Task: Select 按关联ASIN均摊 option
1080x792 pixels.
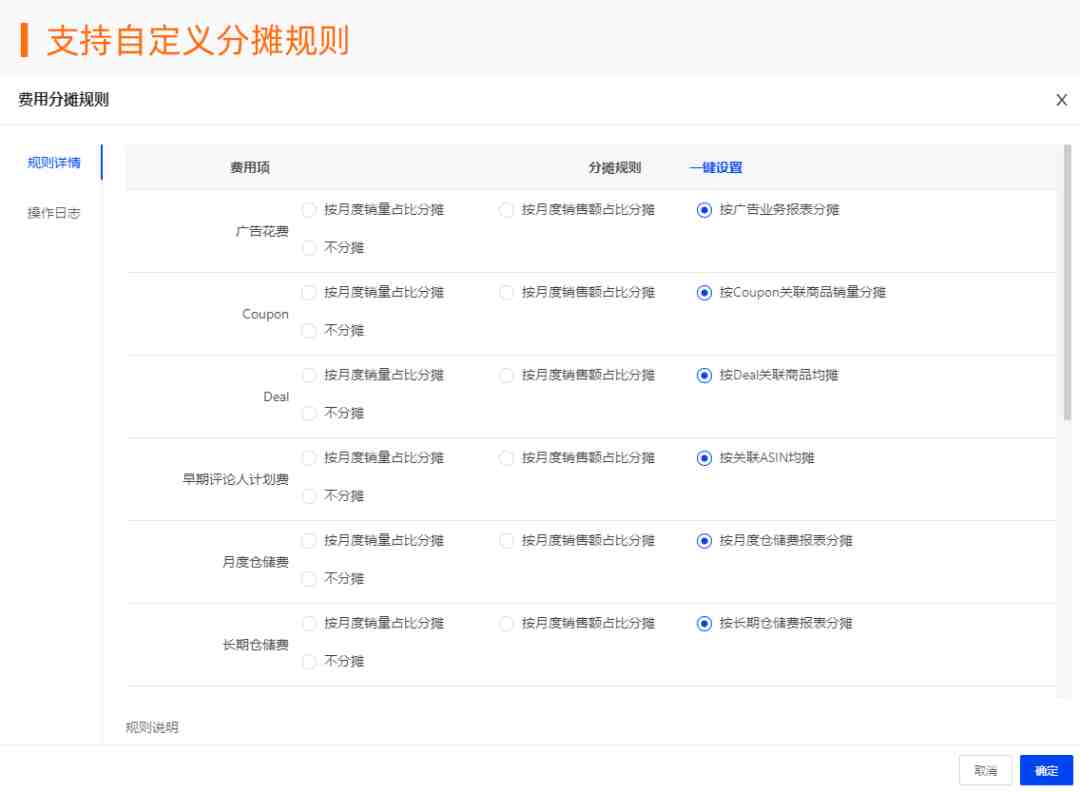Action: tap(704, 457)
